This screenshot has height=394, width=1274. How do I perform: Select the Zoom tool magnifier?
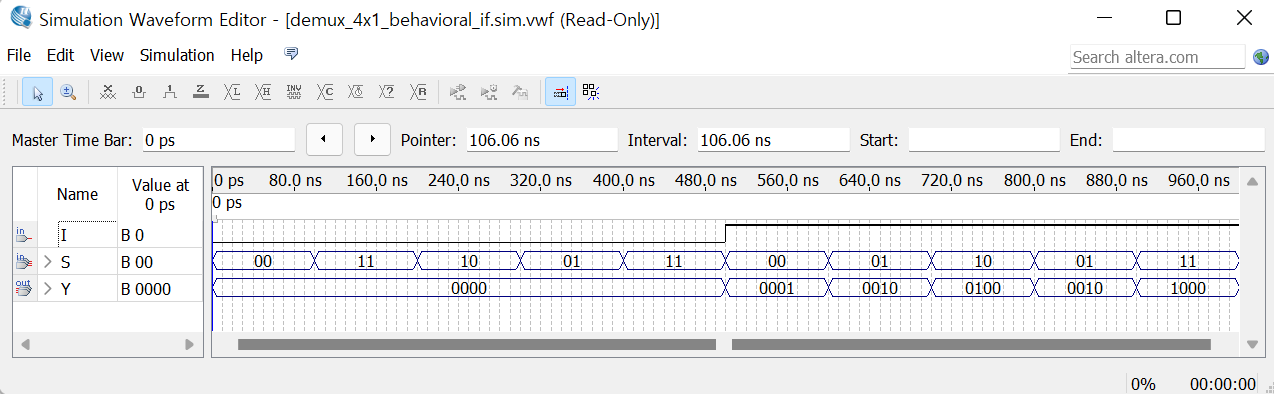coord(68,92)
